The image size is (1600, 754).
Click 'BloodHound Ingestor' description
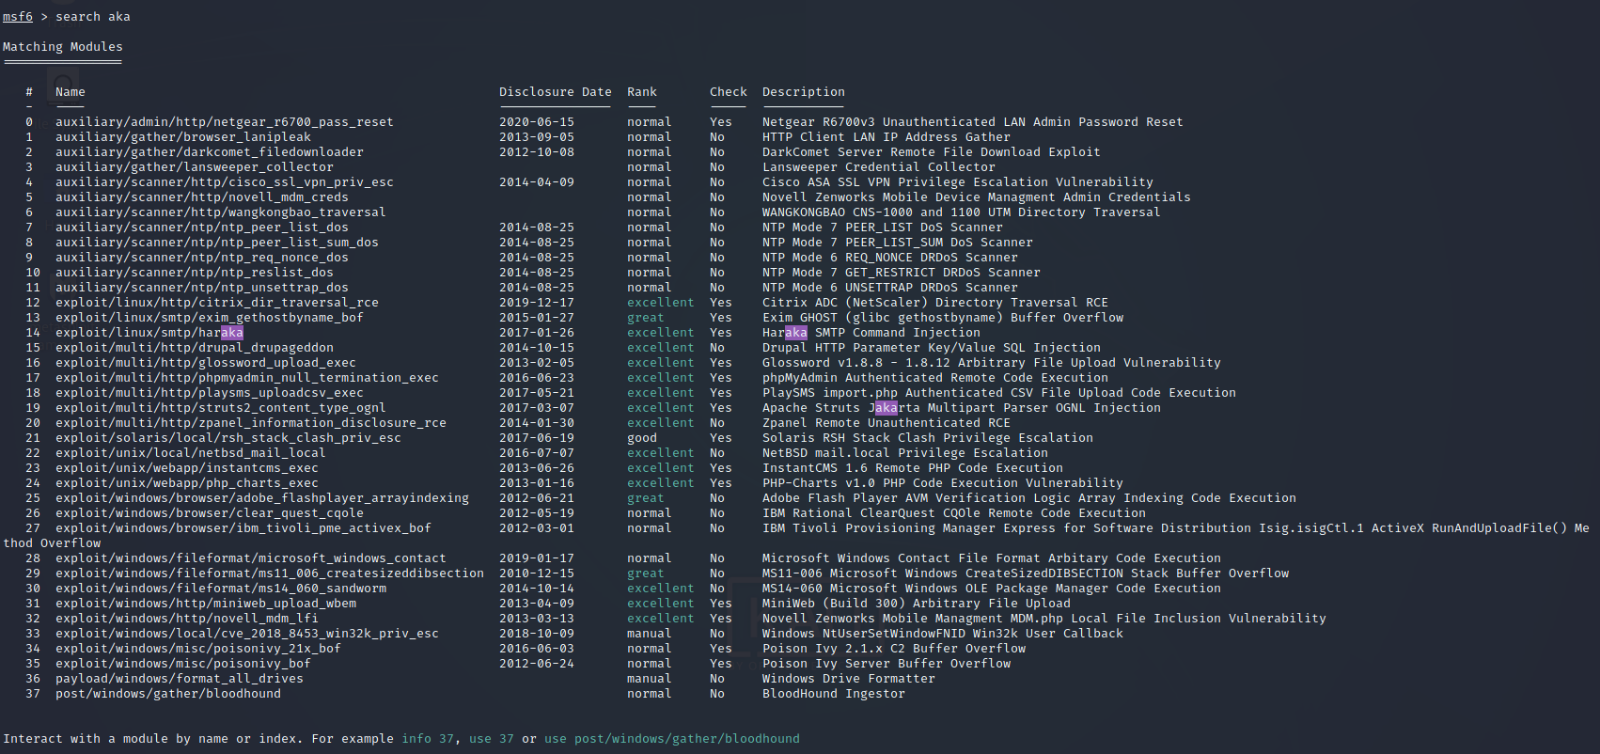[x=833, y=693]
